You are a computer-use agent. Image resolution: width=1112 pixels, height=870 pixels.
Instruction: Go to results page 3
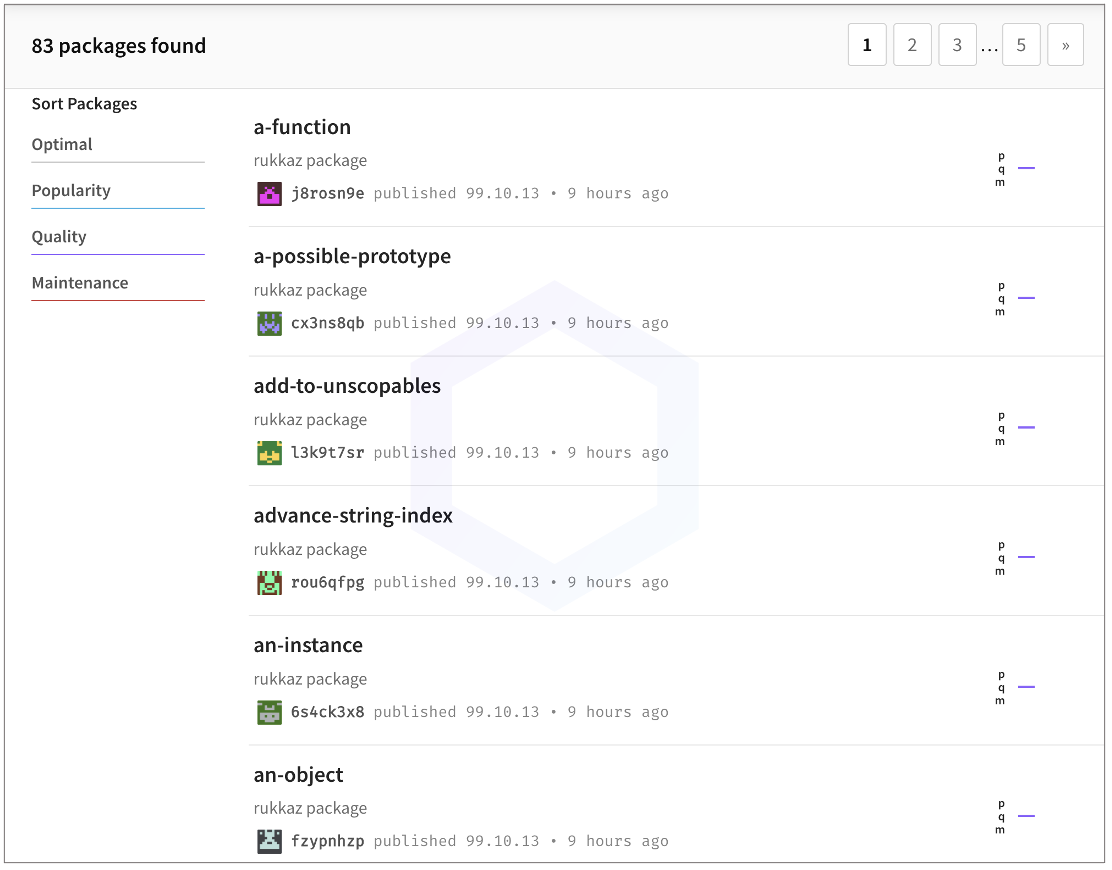pos(957,46)
